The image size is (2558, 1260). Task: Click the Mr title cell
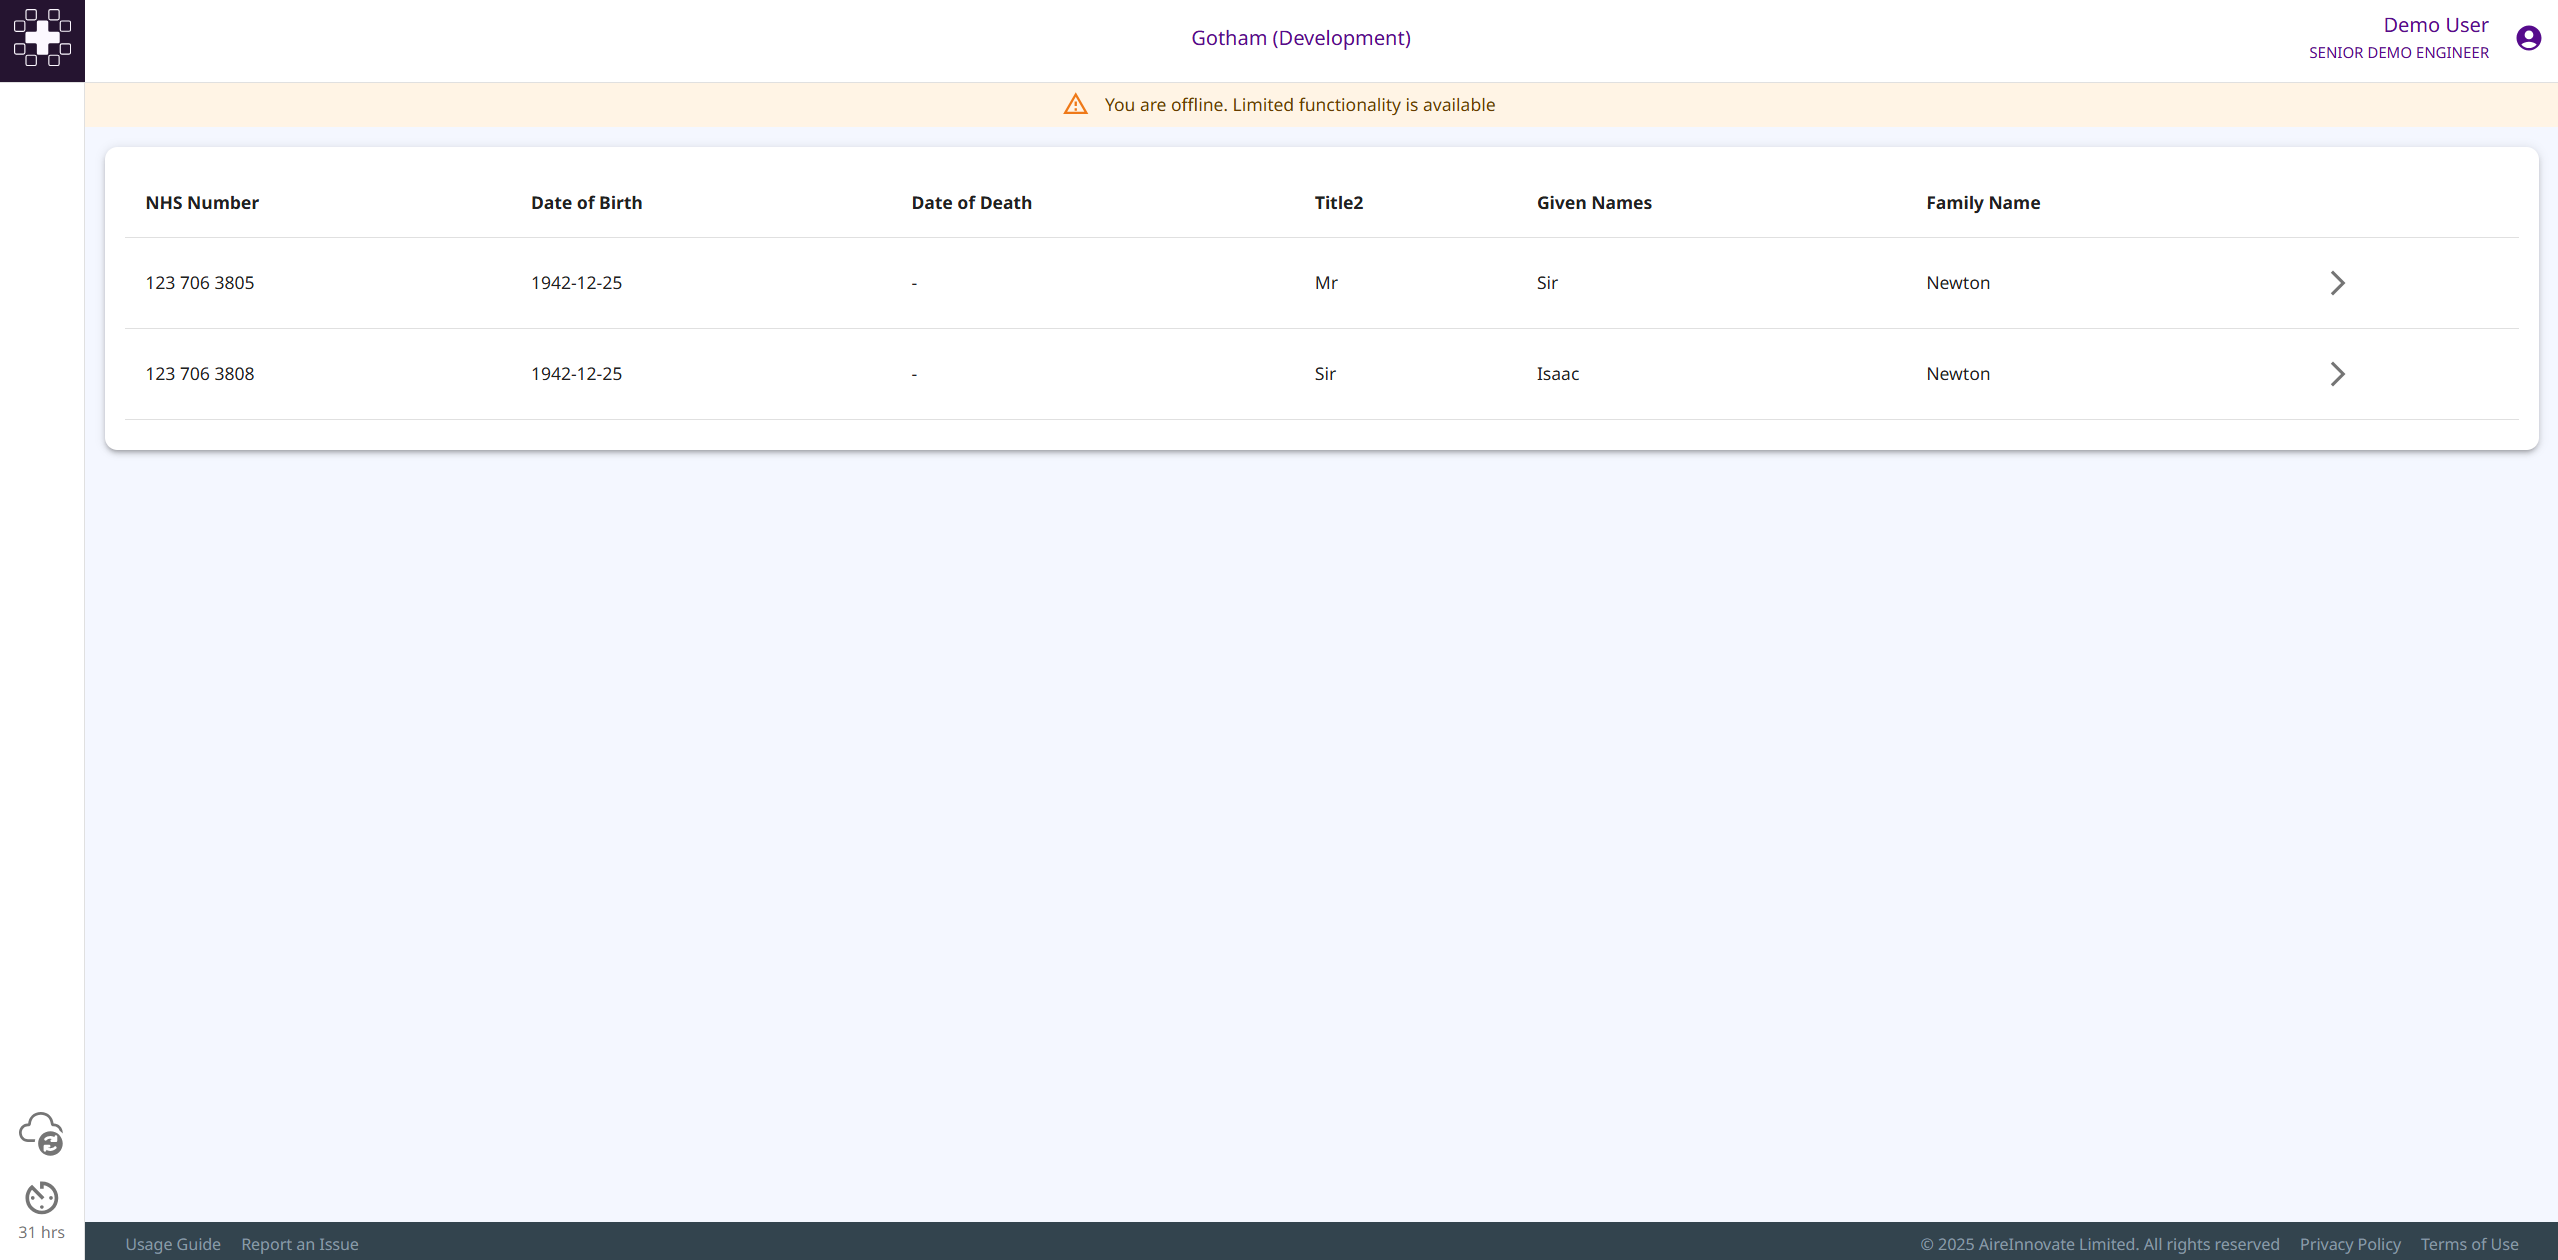(x=1326, y=283)
